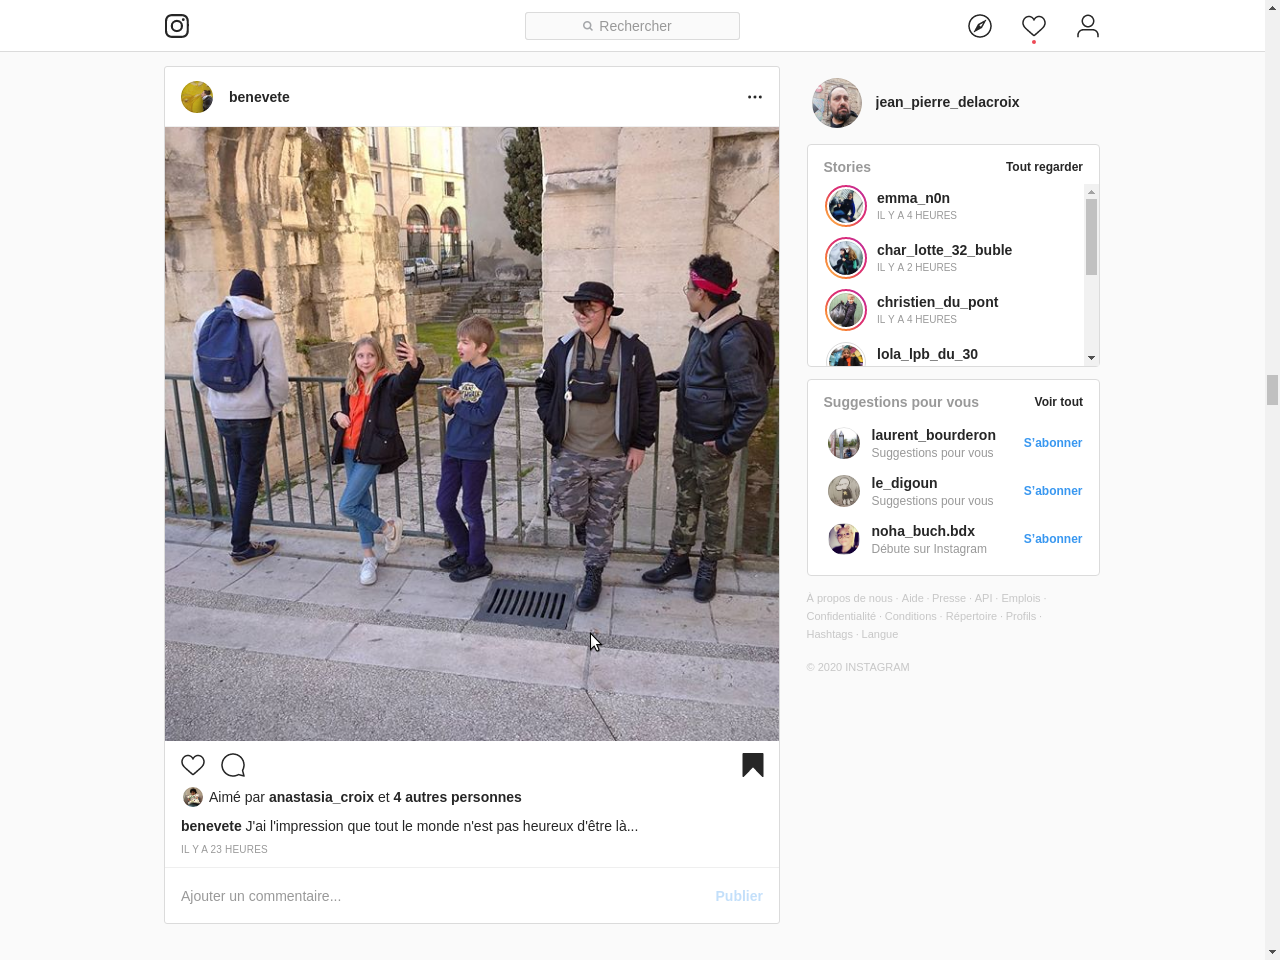Image resolution: width=1280 pixels, height=960 pixels.
Task: Follow laurent_bourderon with S'abonner
Action: point(1052,443)
